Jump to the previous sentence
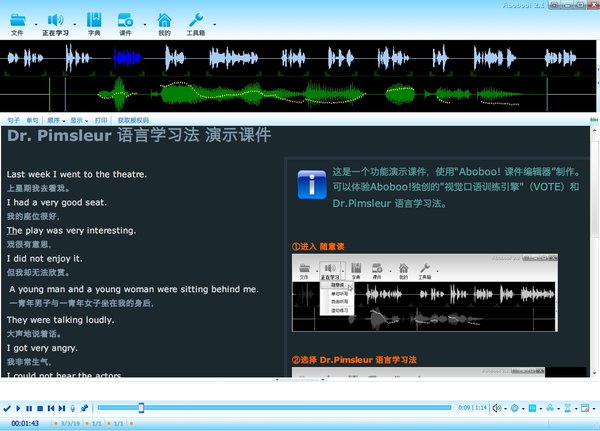Screen dimensions: 600x431 [51, 408]
